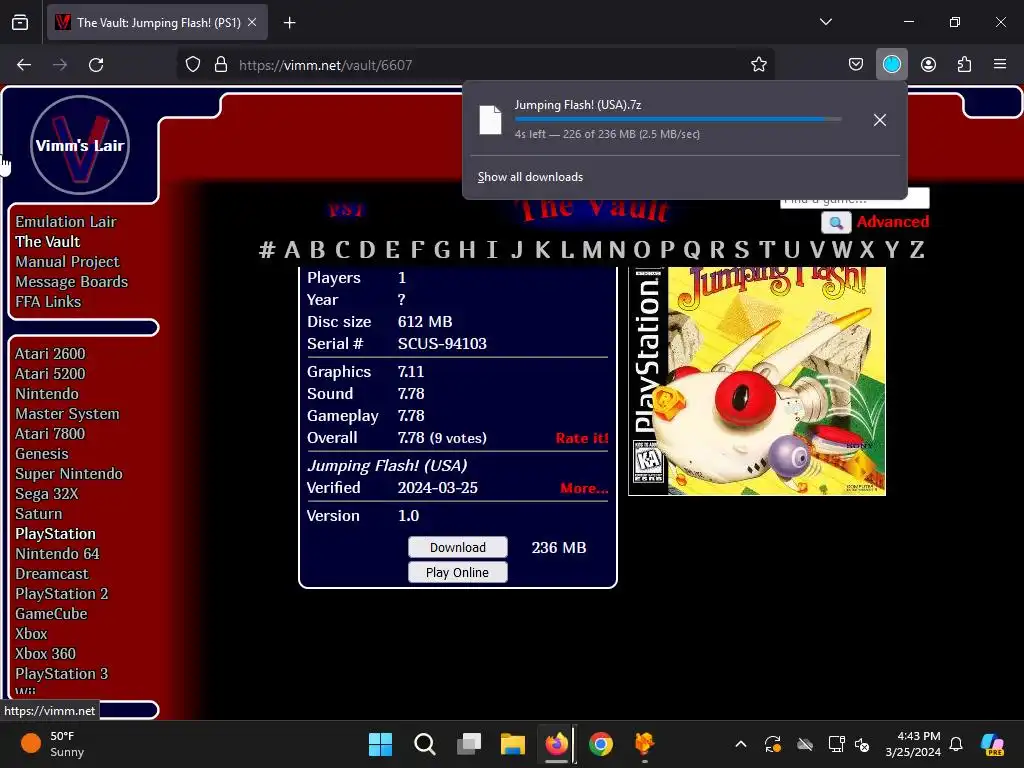Expand the list all tabs chevron
Viewport: 1024px width, 768px height.
[825, 22]
